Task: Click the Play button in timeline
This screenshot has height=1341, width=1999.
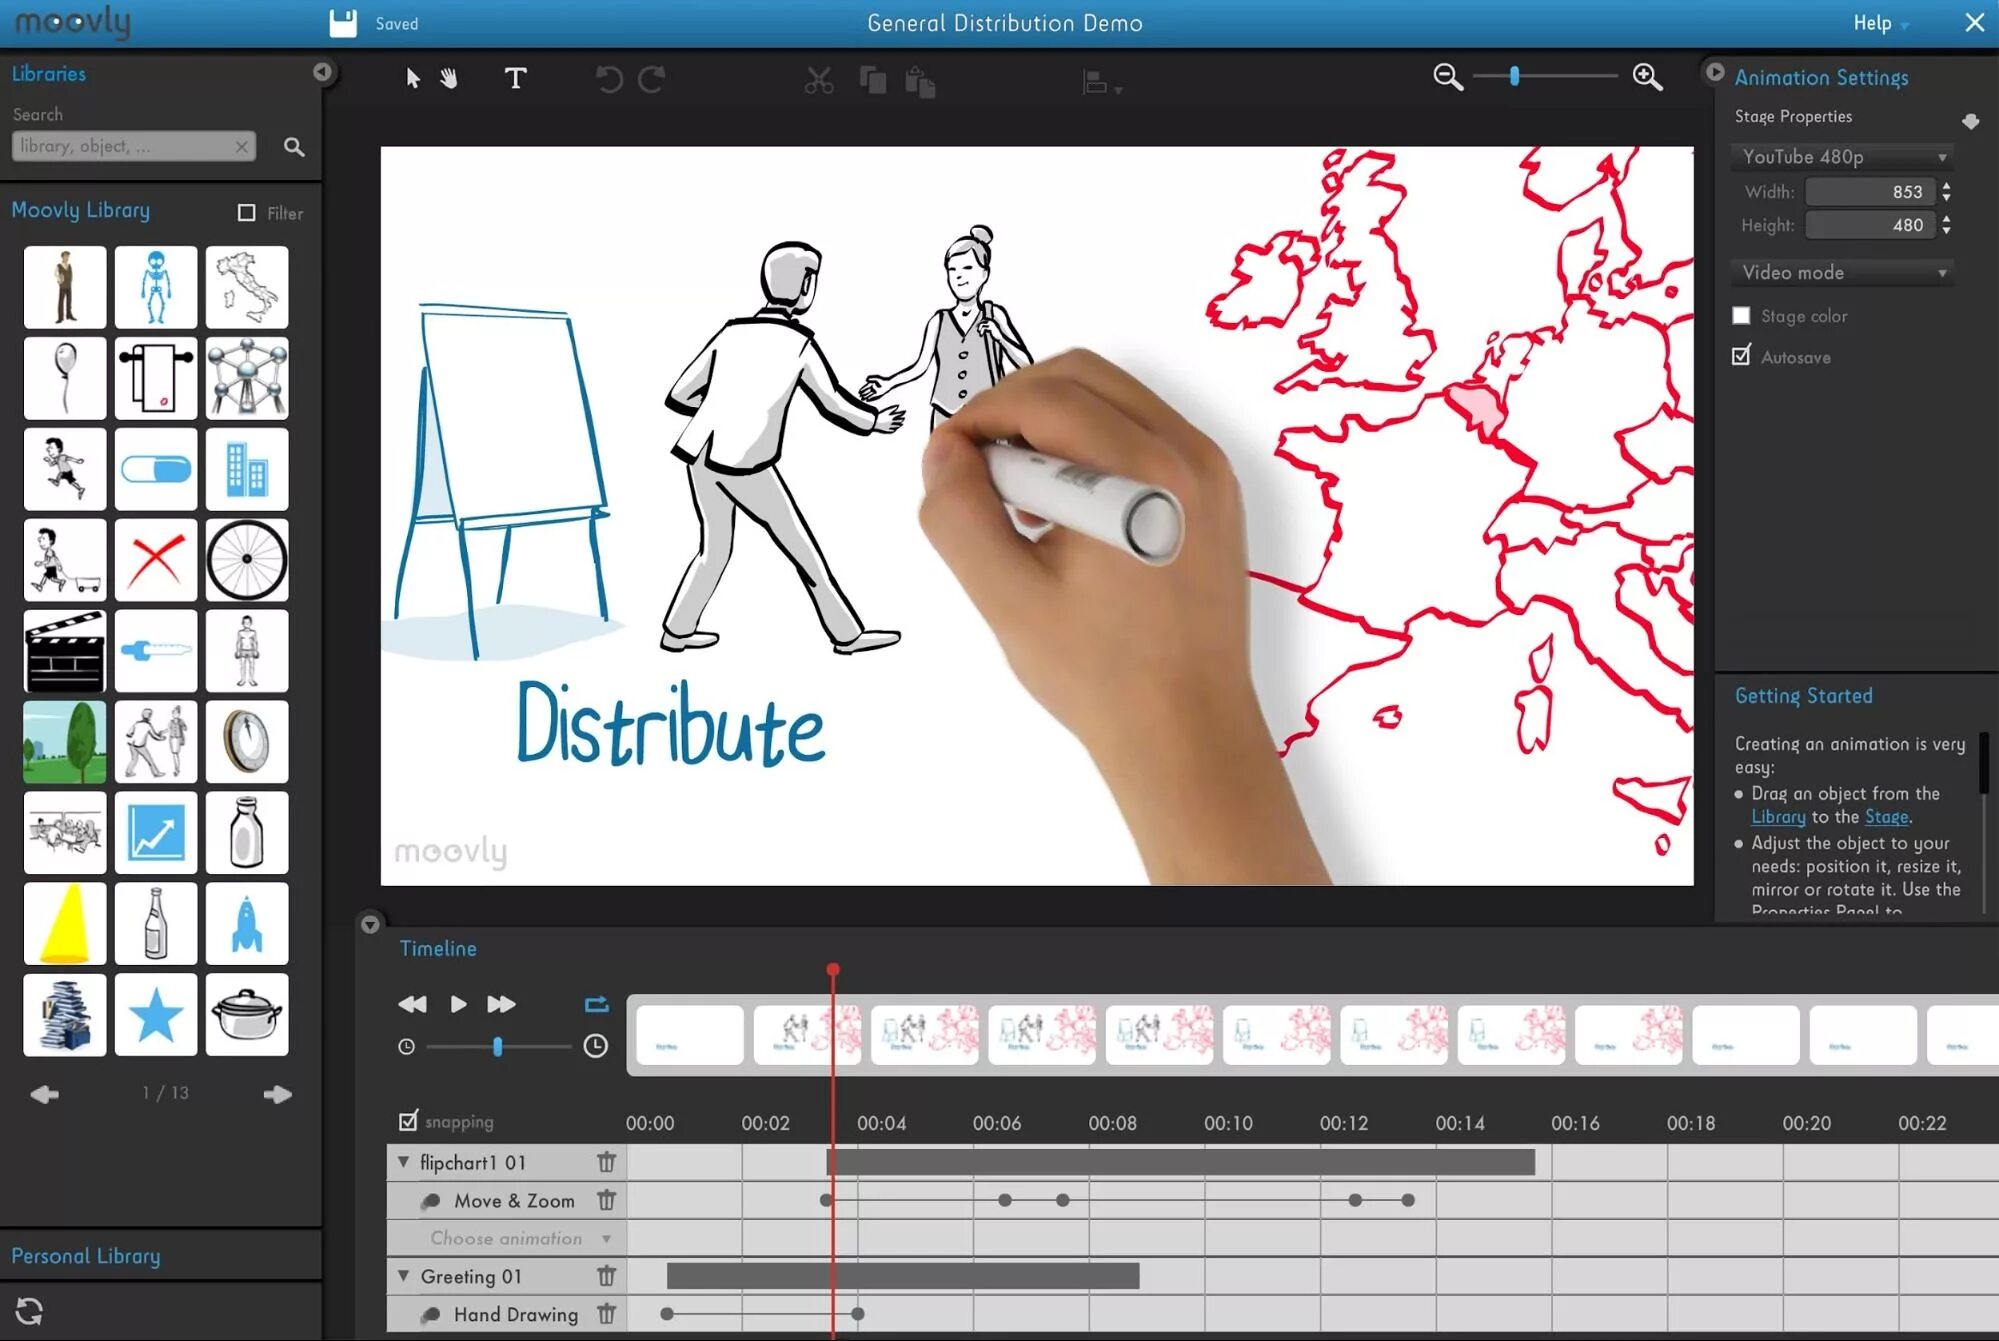Action: [x=458, y=1004]
